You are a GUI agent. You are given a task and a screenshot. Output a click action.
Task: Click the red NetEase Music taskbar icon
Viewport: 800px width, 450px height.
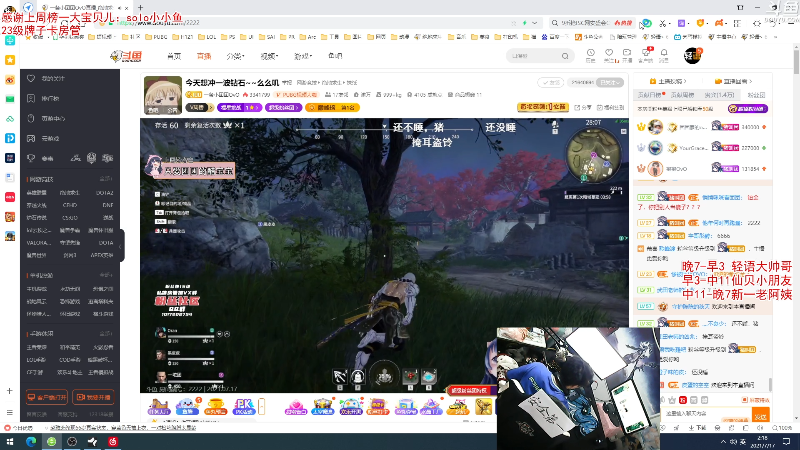click(113, 441)
